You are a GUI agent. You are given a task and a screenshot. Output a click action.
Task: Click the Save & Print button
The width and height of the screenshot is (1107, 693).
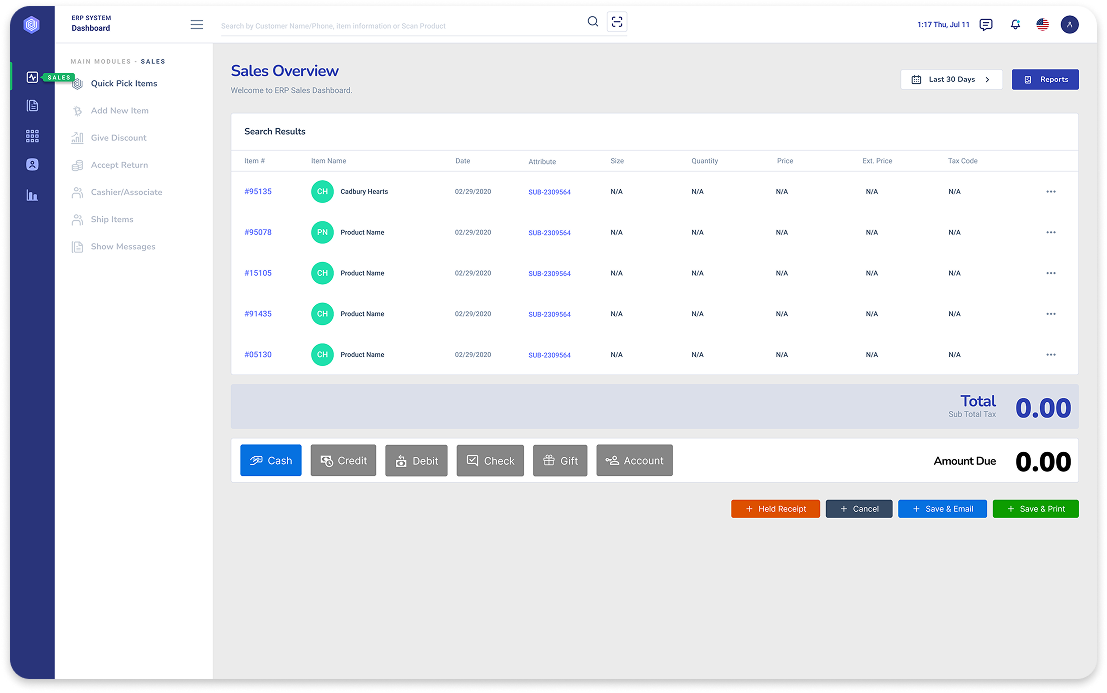coord(1036,509)
